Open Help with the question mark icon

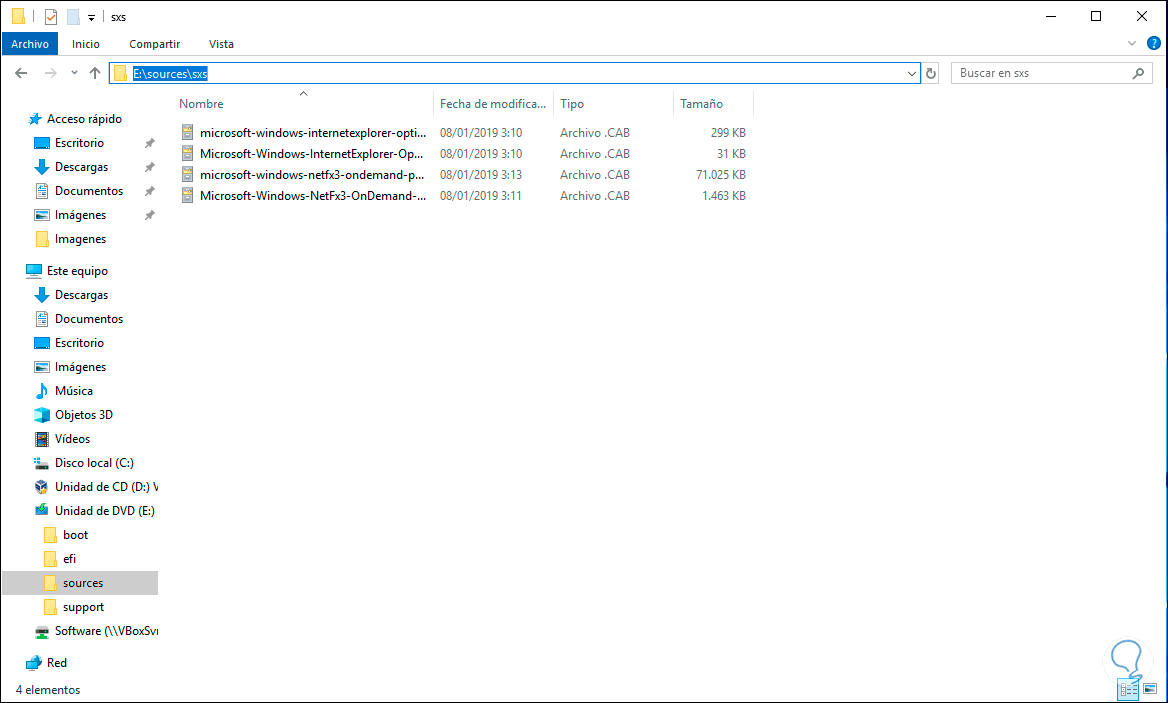pos(1153,43)
